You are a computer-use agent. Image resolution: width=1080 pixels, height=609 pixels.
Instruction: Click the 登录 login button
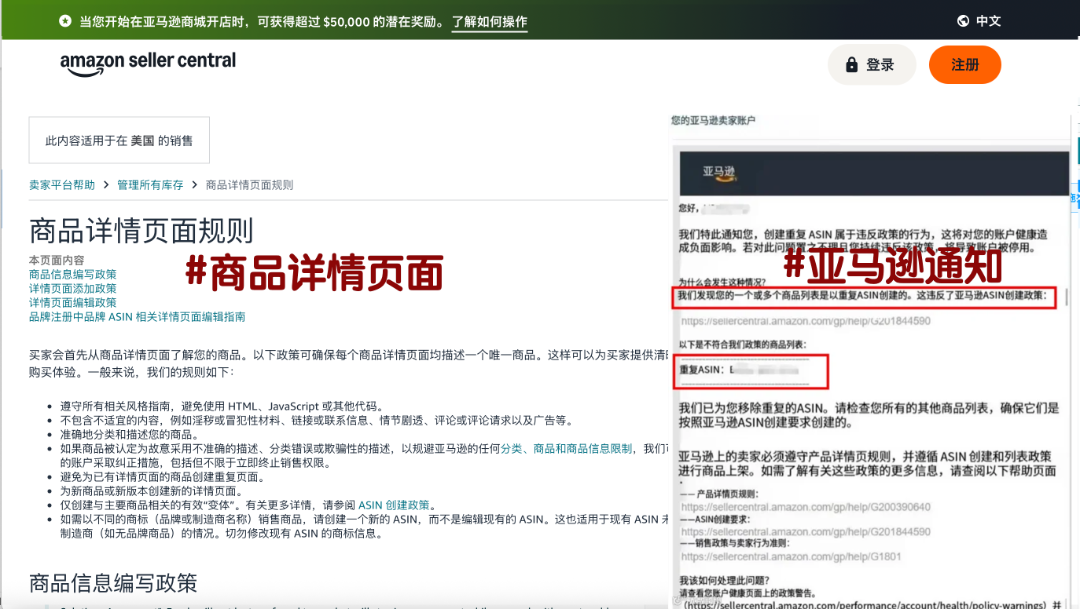coord(871,65)
